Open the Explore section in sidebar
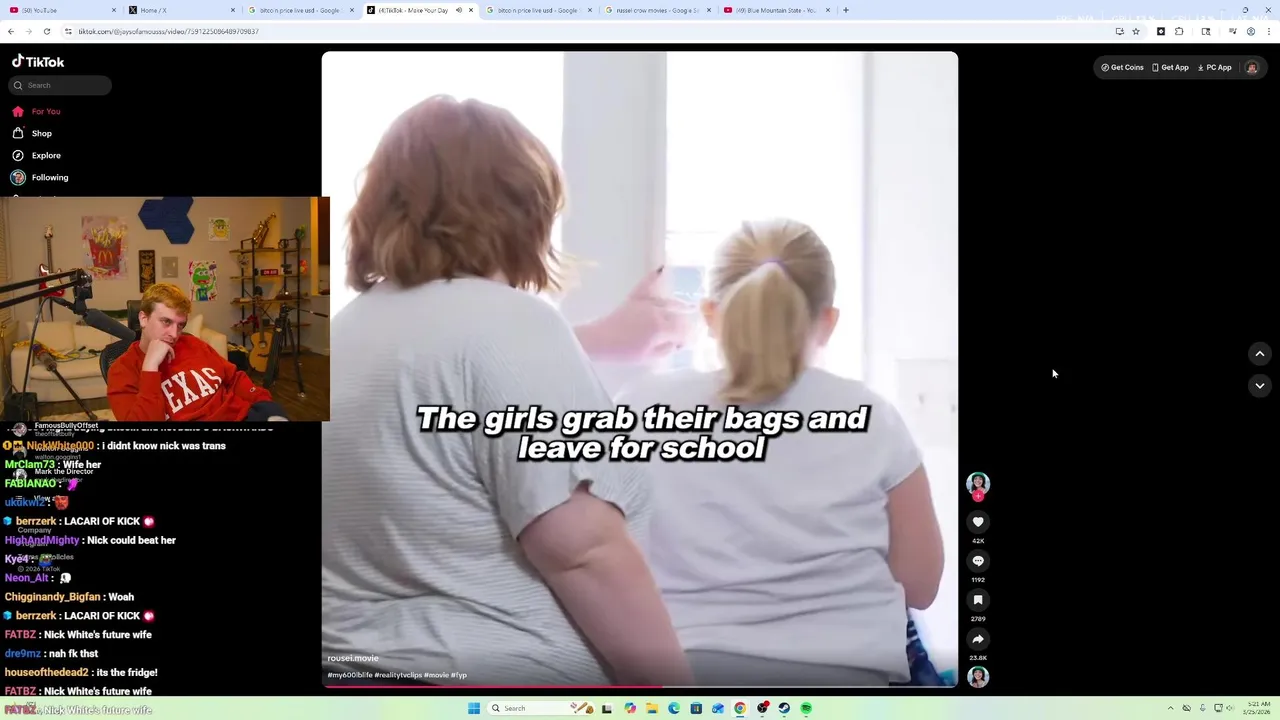Screen dimensions: 1280x720 [x=36, y=155]
